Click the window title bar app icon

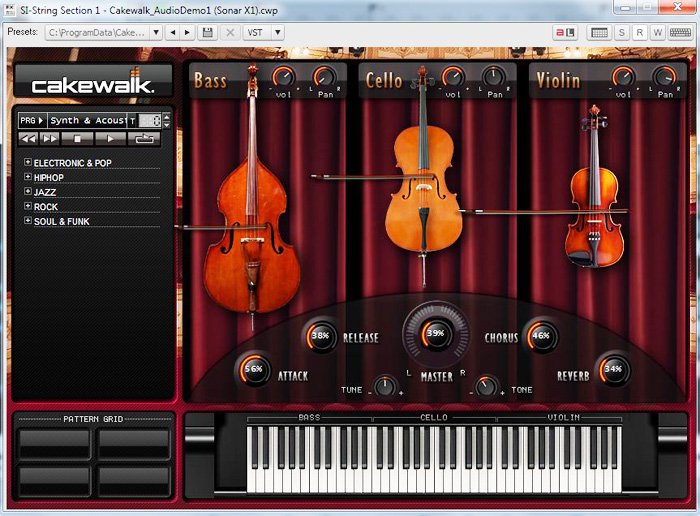[x=9, y=9]
